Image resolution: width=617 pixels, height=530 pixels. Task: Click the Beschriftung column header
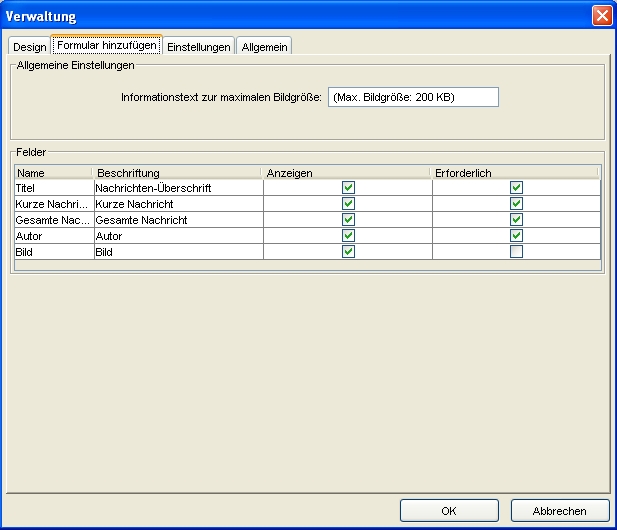176,173
